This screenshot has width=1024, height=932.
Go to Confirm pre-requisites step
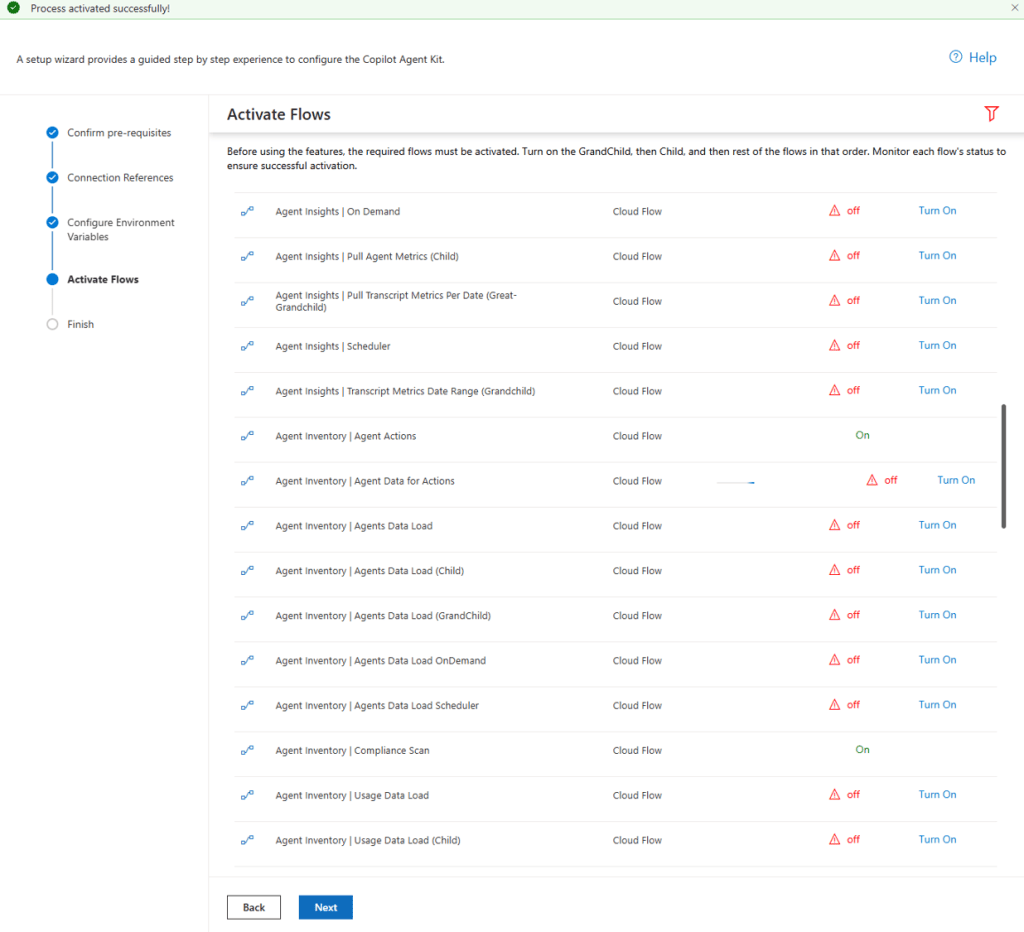[119, 133]
